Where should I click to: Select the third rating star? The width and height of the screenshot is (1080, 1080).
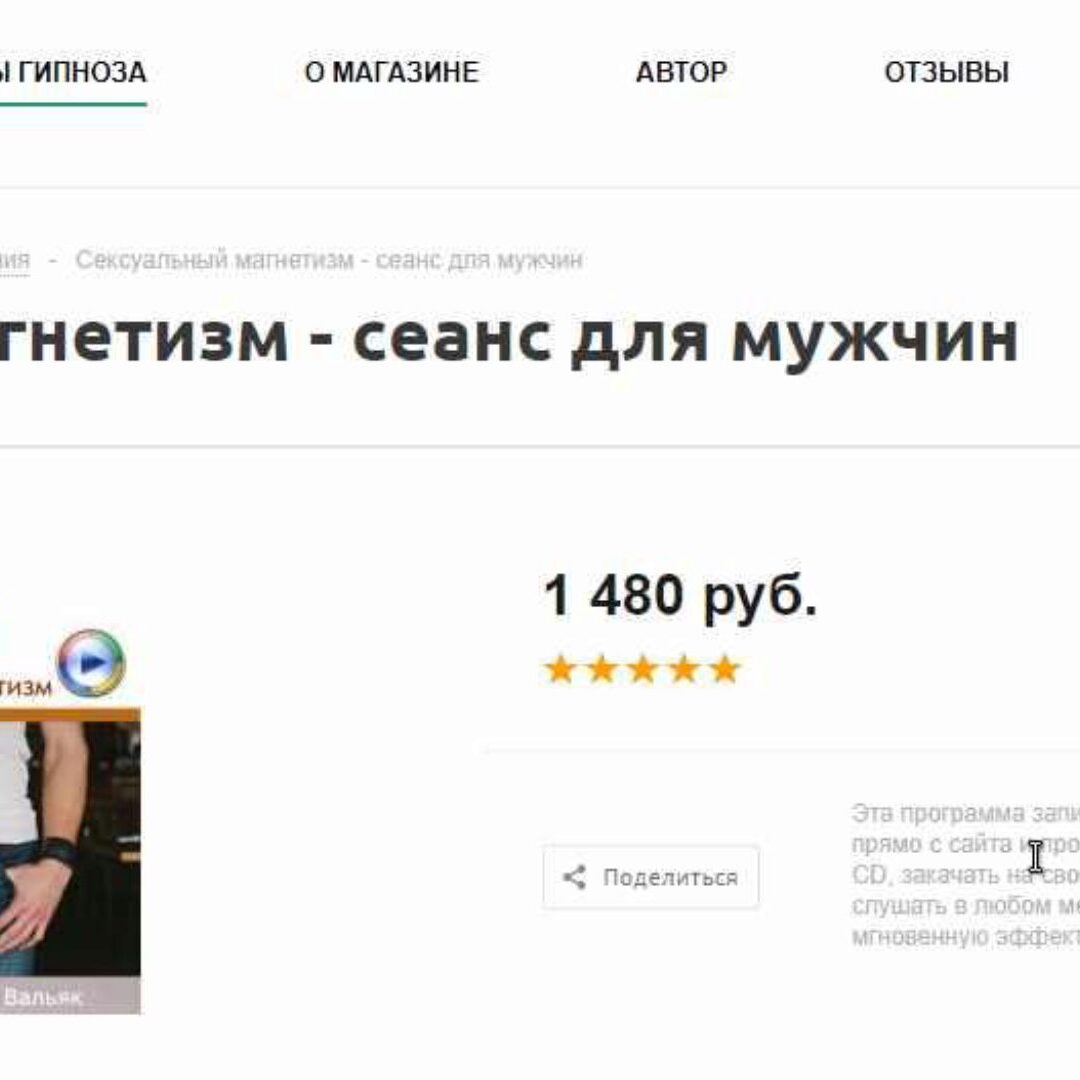[643, 669]
